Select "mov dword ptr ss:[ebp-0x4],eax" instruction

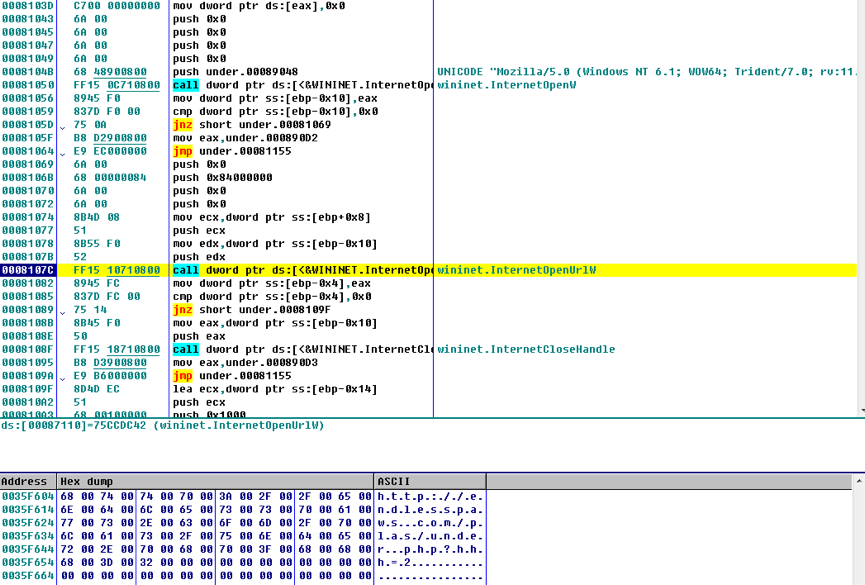coord(272,283)
